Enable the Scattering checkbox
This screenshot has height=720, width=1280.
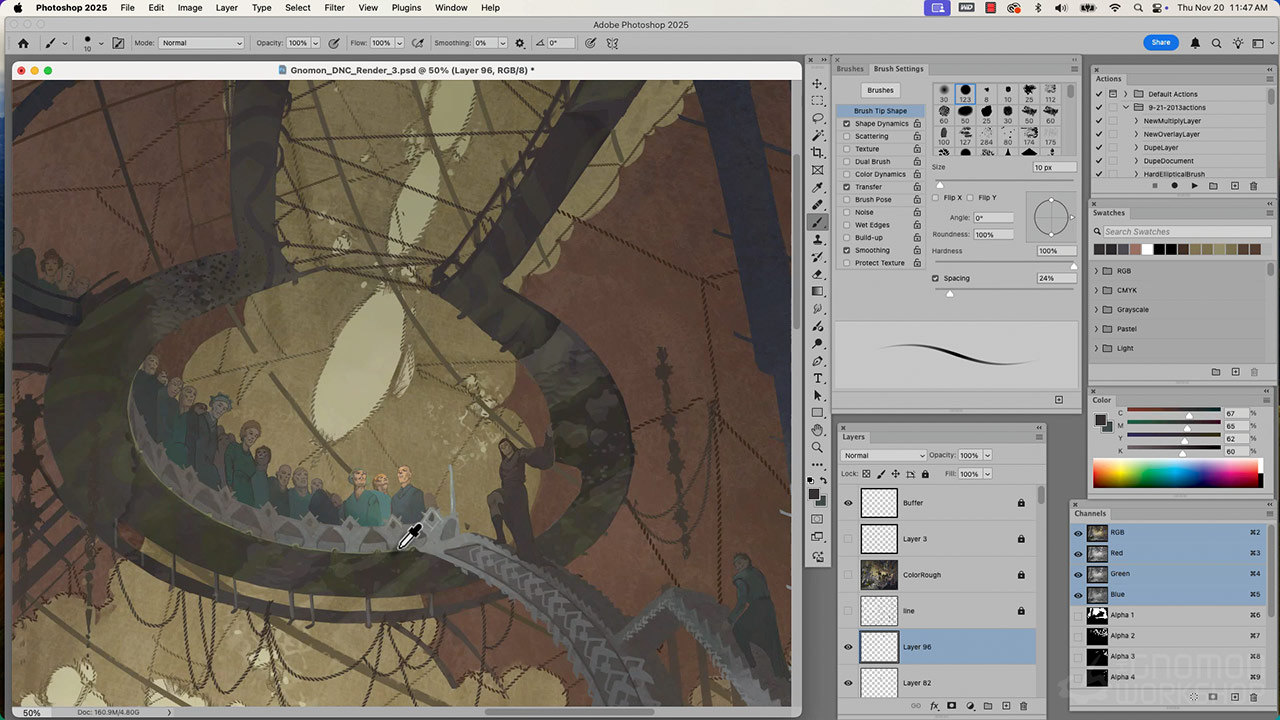847,136
